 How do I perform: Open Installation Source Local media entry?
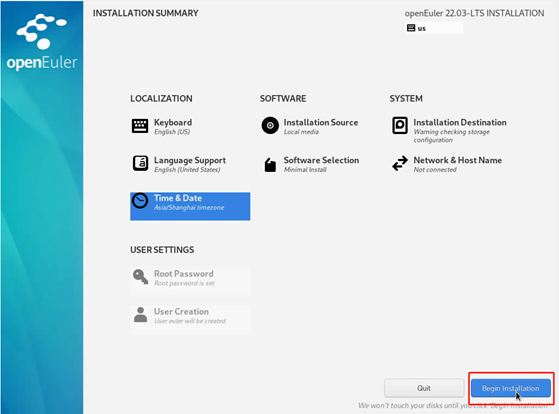(x=320, y=127)
